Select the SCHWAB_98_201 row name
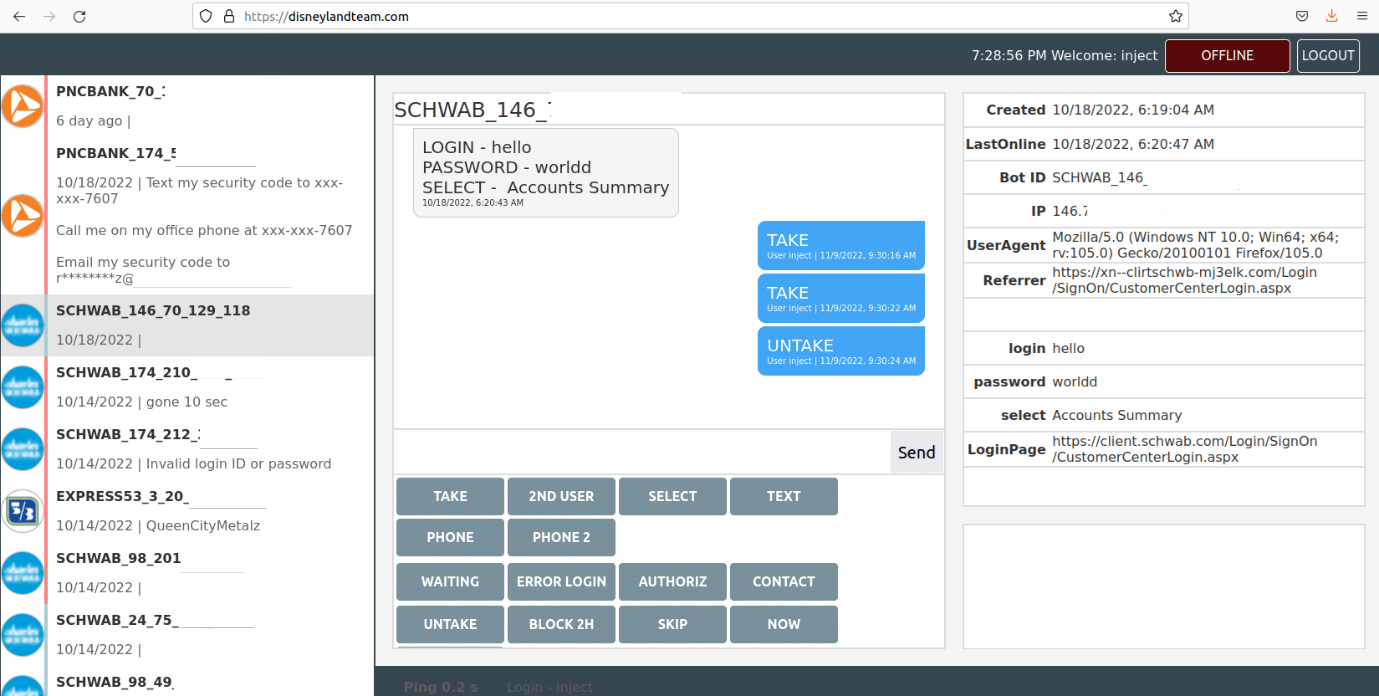1379x696 pixels. click(118, 558)
